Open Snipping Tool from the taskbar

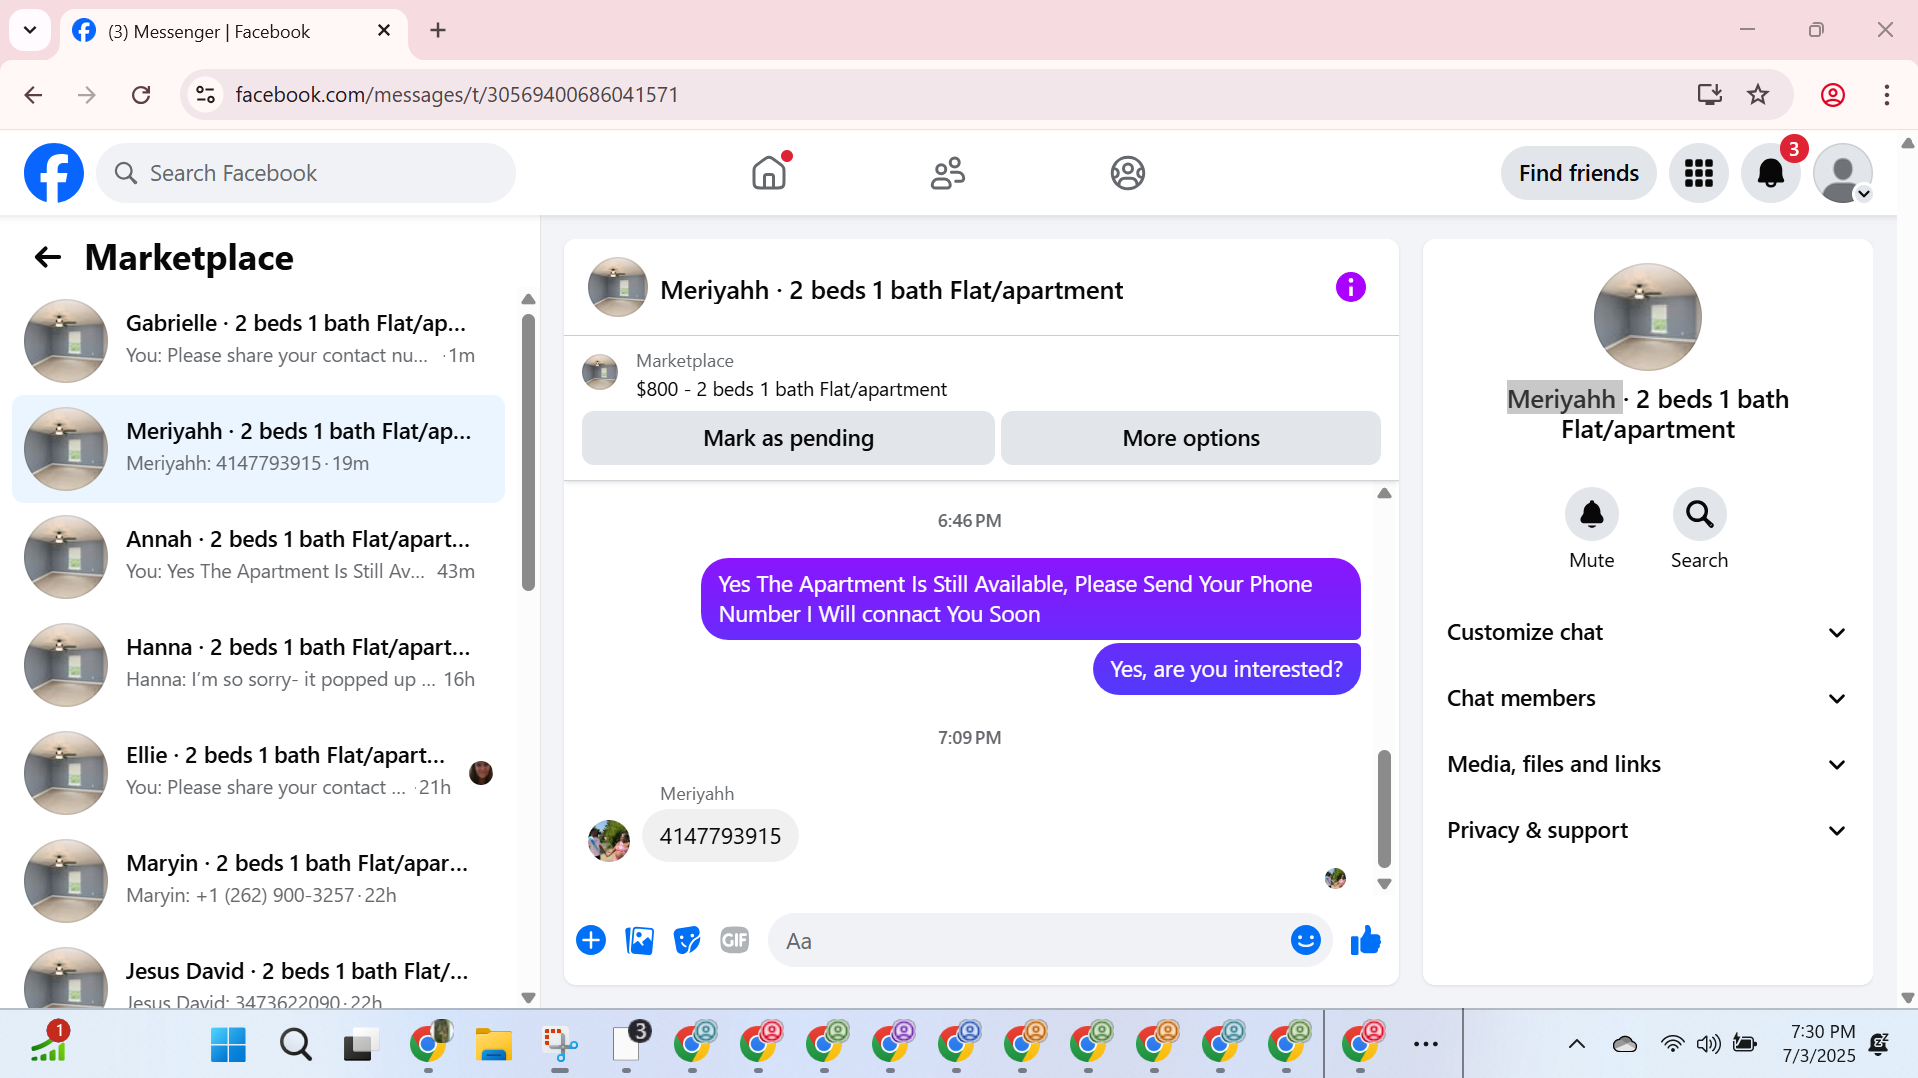pos(560,1045)
